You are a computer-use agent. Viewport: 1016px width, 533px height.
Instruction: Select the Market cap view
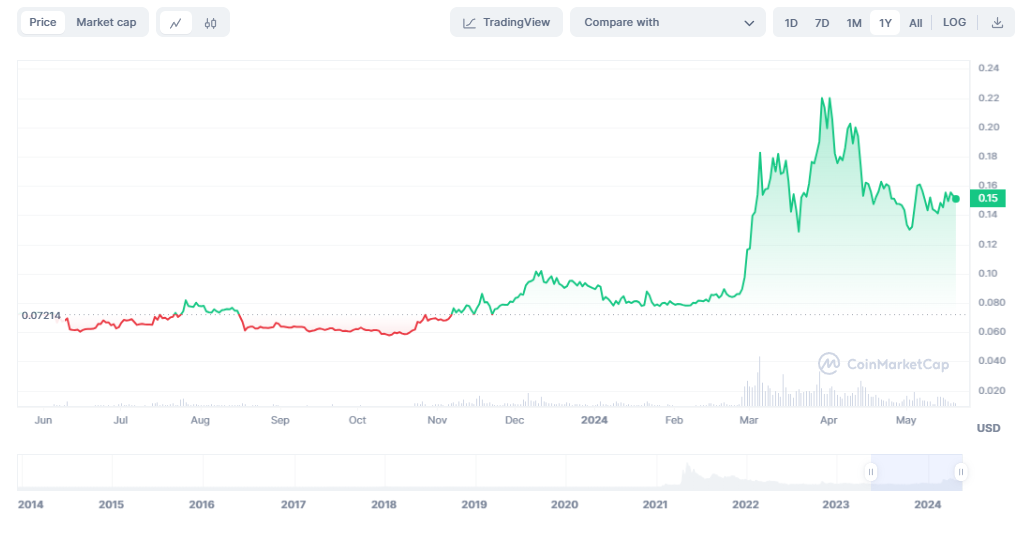point(106,22)
